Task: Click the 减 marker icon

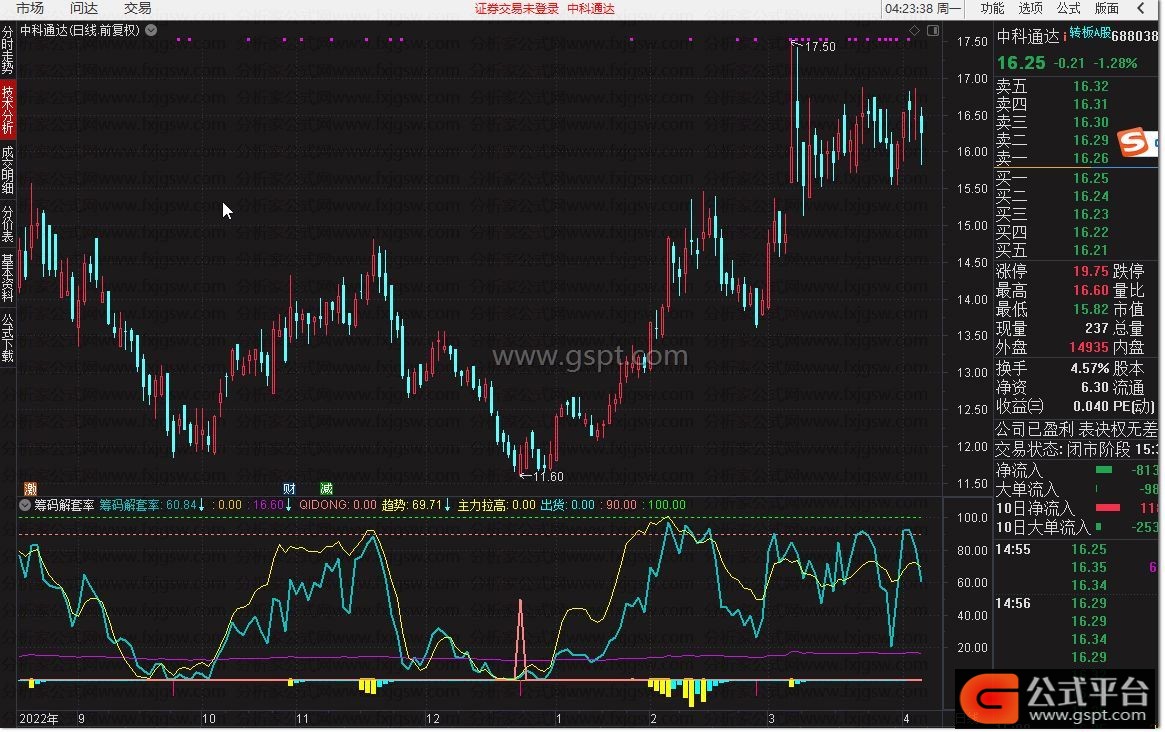Action: click(326, 488)
